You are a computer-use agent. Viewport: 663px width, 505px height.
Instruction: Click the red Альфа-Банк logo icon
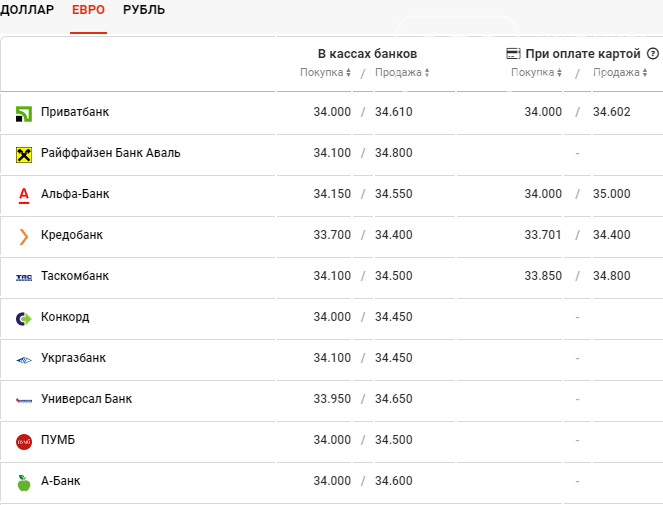[24, 195]
